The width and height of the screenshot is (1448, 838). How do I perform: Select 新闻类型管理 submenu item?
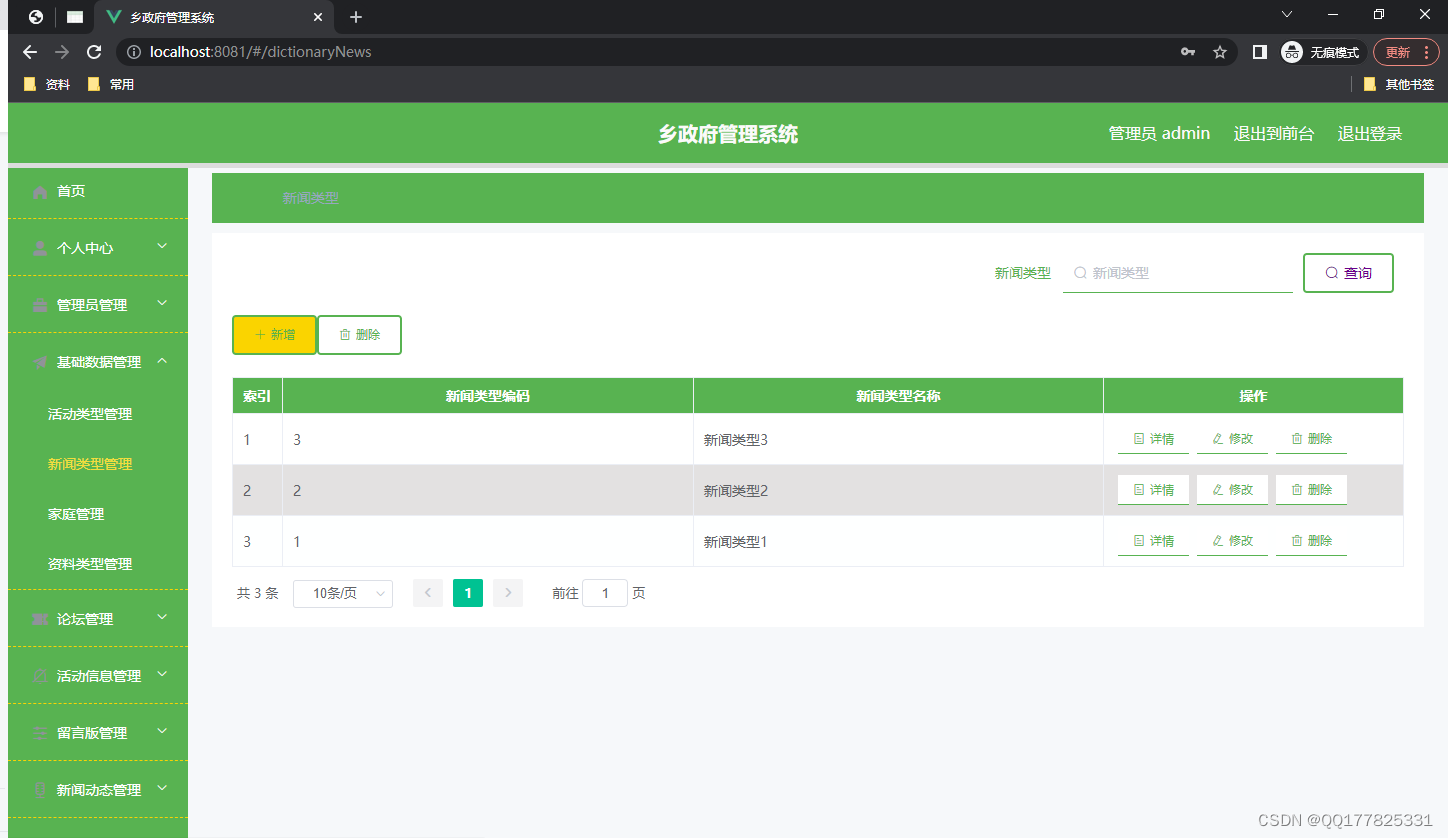pos(90,464)
